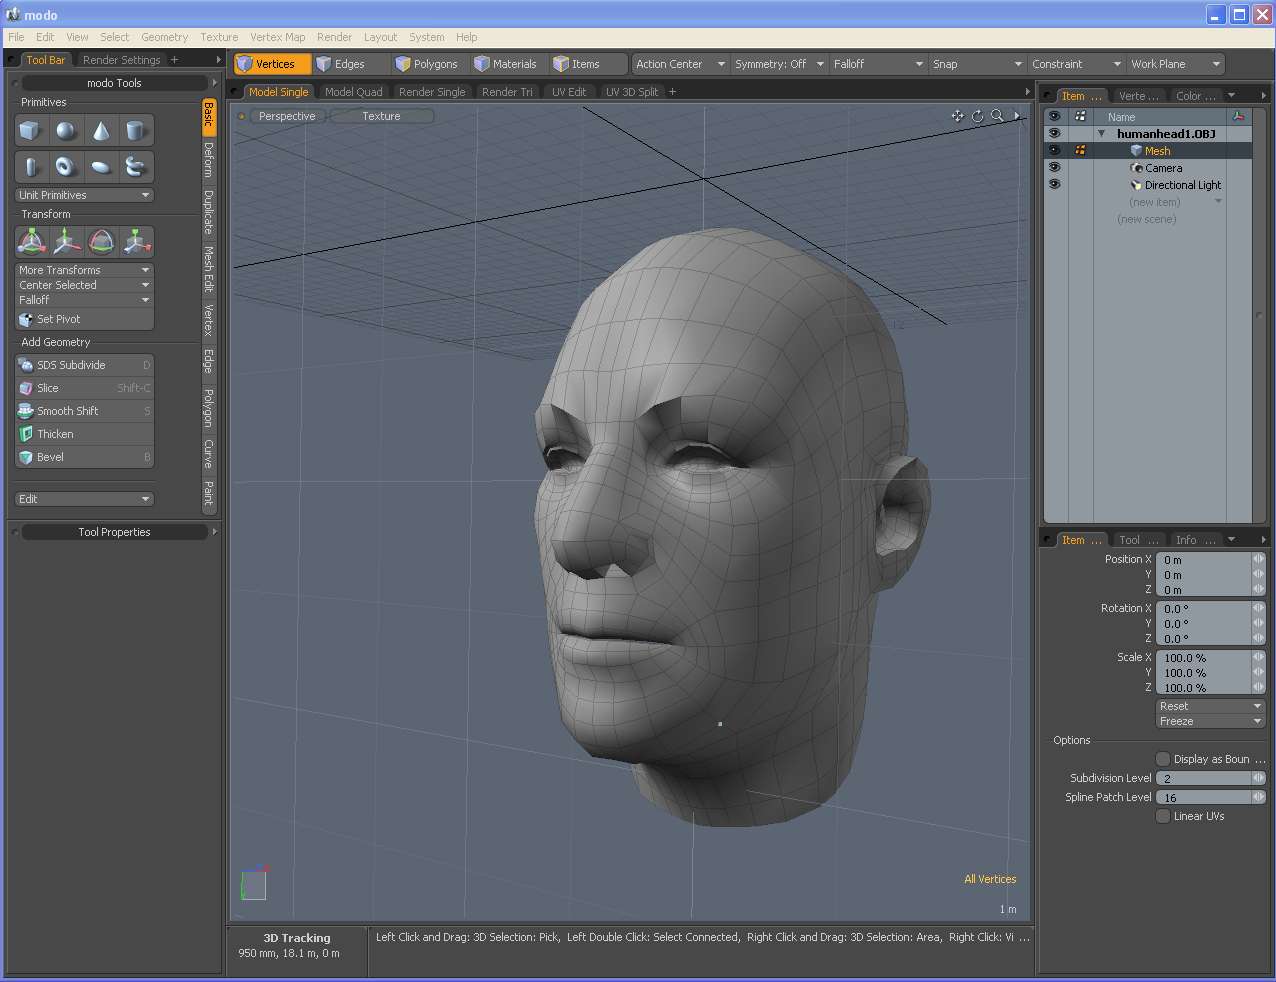The width and height of the screenshot is (1276, 982).
Task: Open the Deform vertical tool tab
Action: click(209, 160)
